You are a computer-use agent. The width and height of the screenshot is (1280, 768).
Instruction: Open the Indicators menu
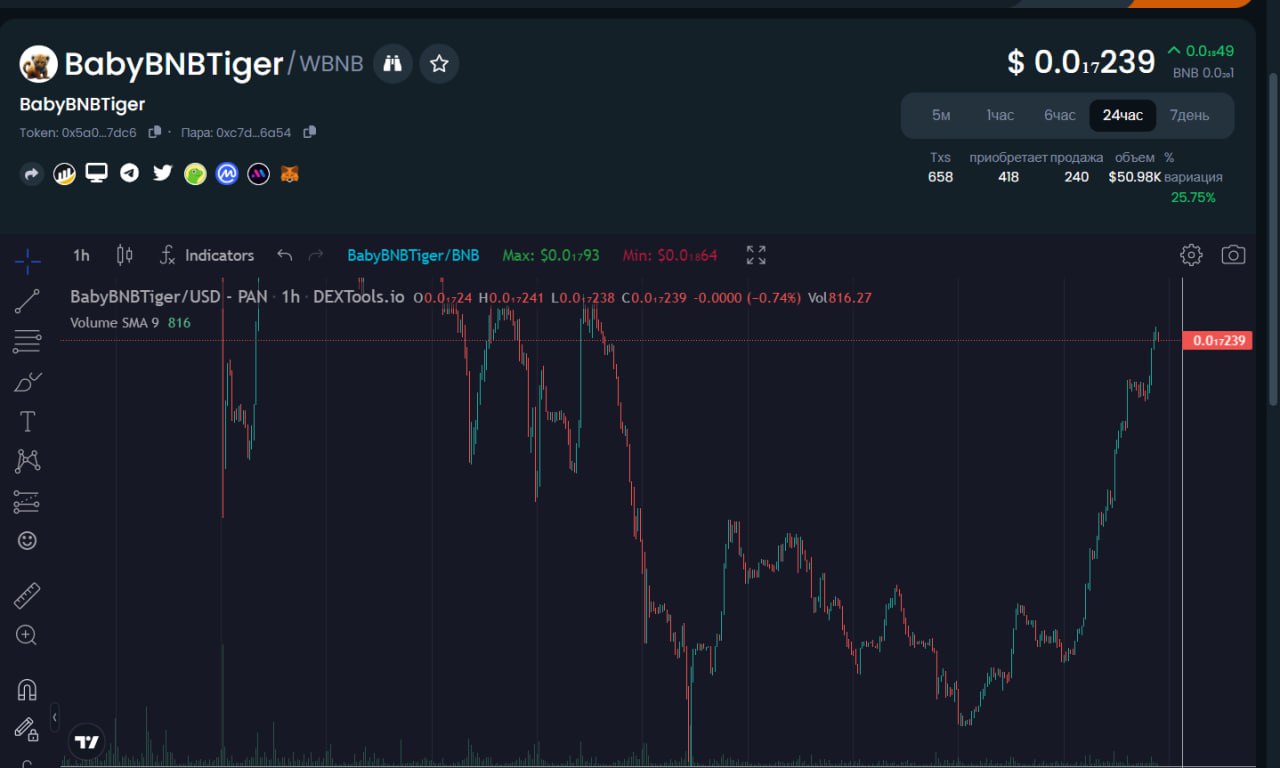[207, 255]
